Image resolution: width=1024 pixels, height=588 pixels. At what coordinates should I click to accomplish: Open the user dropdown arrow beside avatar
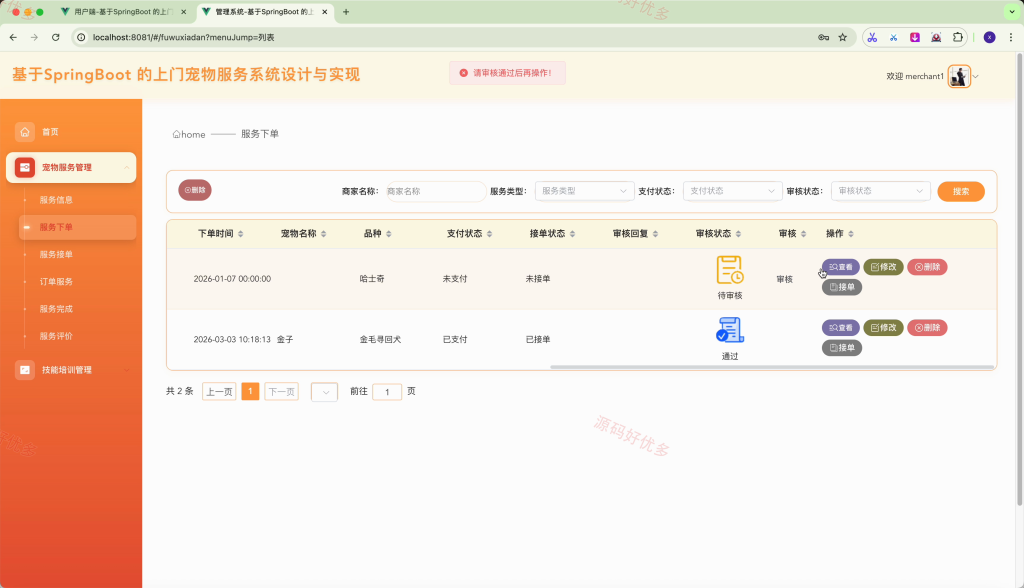coord(976,76)
